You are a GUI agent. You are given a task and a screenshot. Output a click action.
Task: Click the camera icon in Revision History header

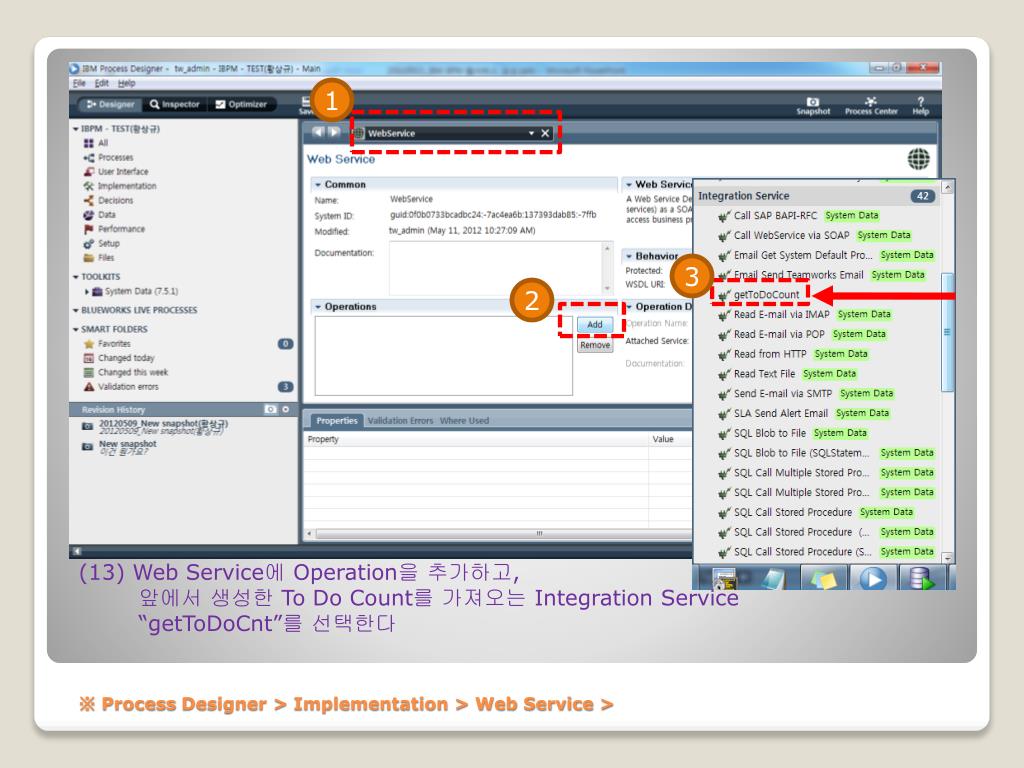click(x=270, y=409)
